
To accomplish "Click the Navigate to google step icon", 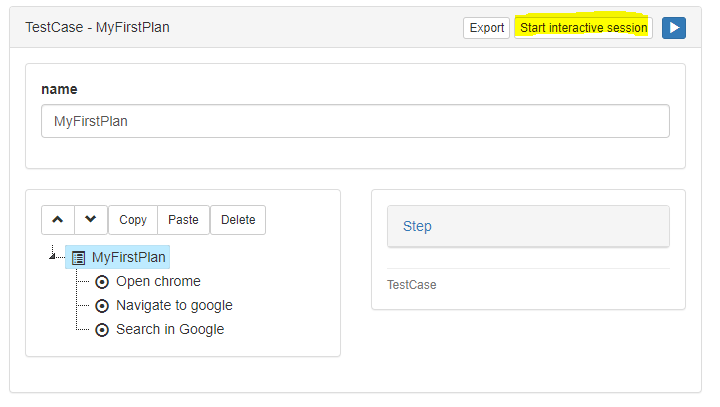I will [x=102, y=305].
